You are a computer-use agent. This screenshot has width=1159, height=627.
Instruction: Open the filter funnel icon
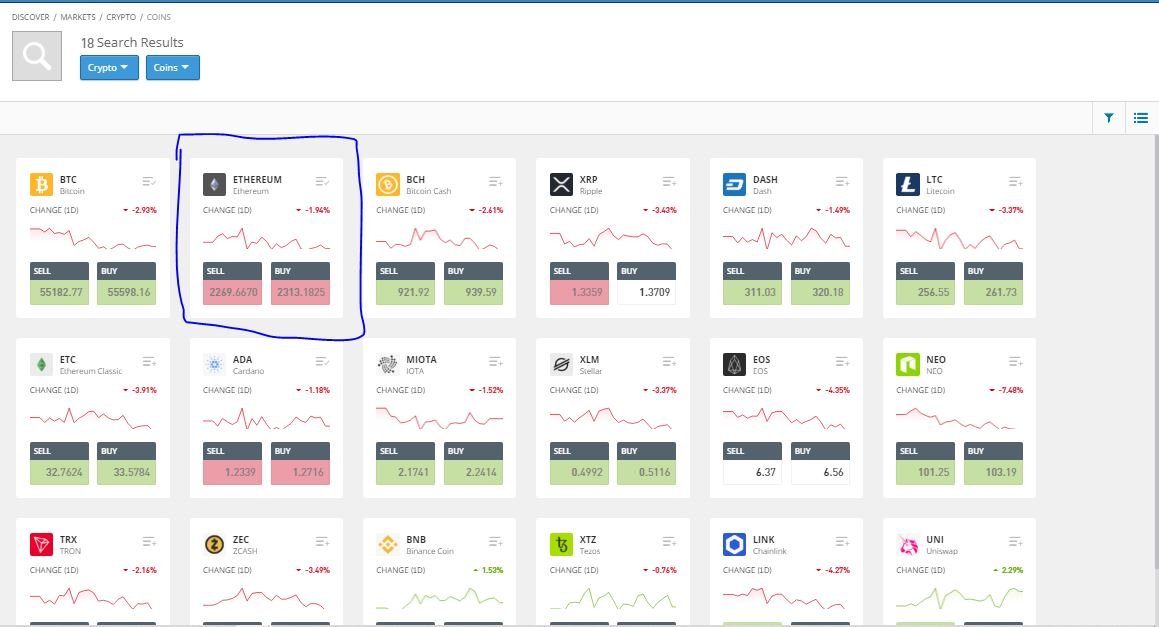coord(1109,118)
